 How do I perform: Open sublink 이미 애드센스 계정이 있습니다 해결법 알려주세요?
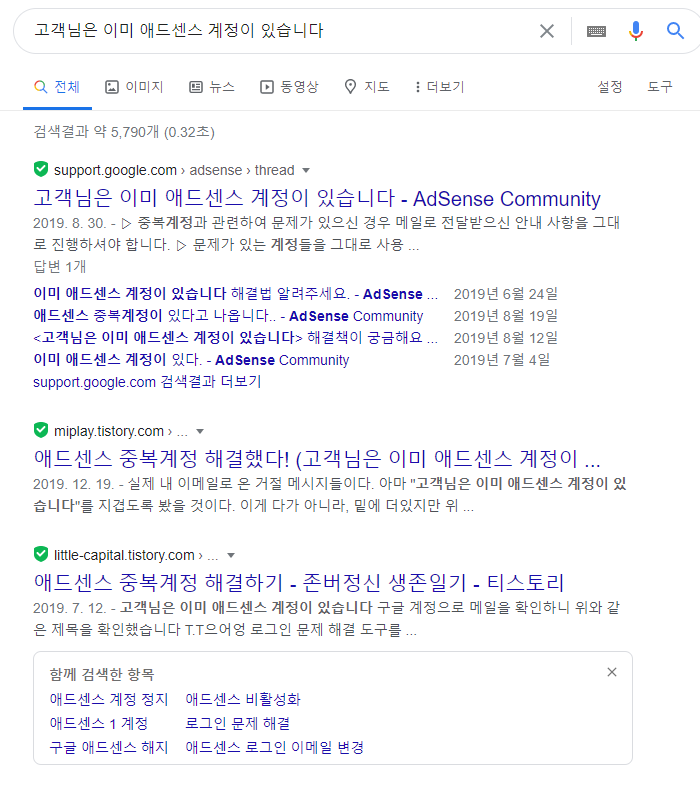pyautogui.click(x=235, y=293)
